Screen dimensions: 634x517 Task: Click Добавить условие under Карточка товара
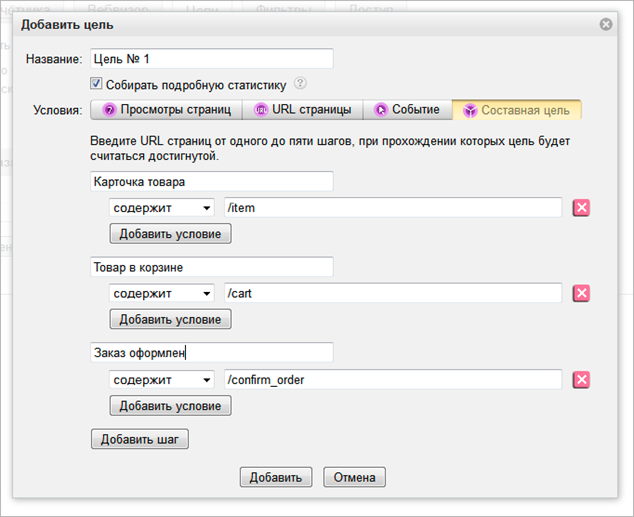170,233
